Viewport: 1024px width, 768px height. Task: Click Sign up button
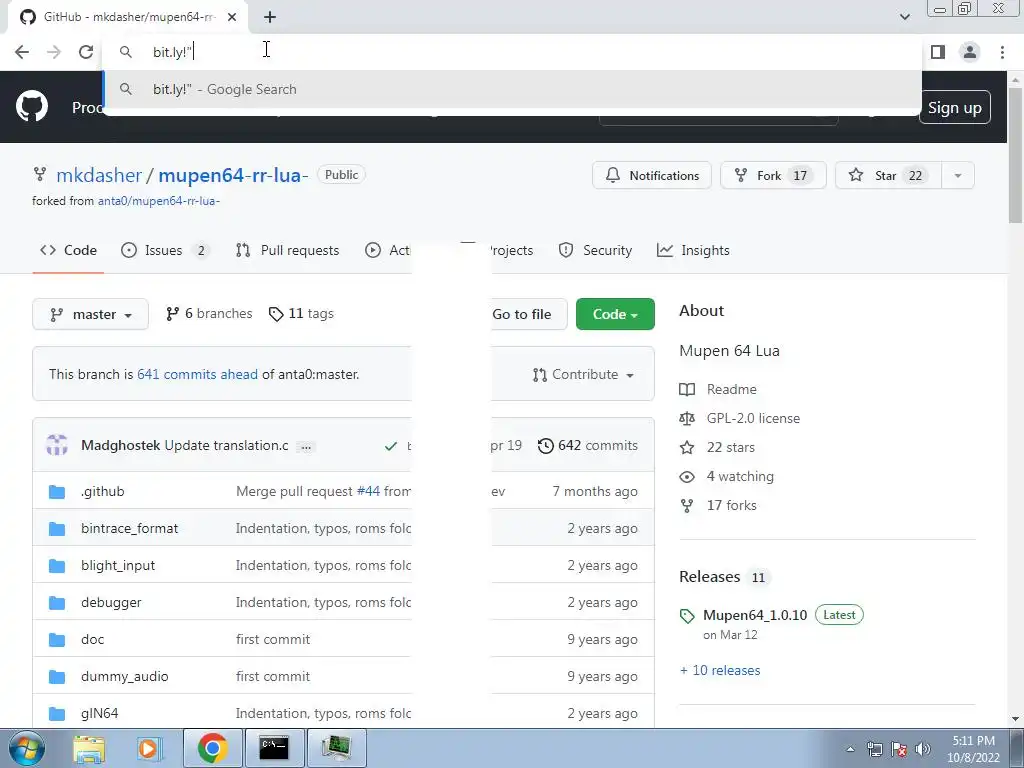click(955, 108)
